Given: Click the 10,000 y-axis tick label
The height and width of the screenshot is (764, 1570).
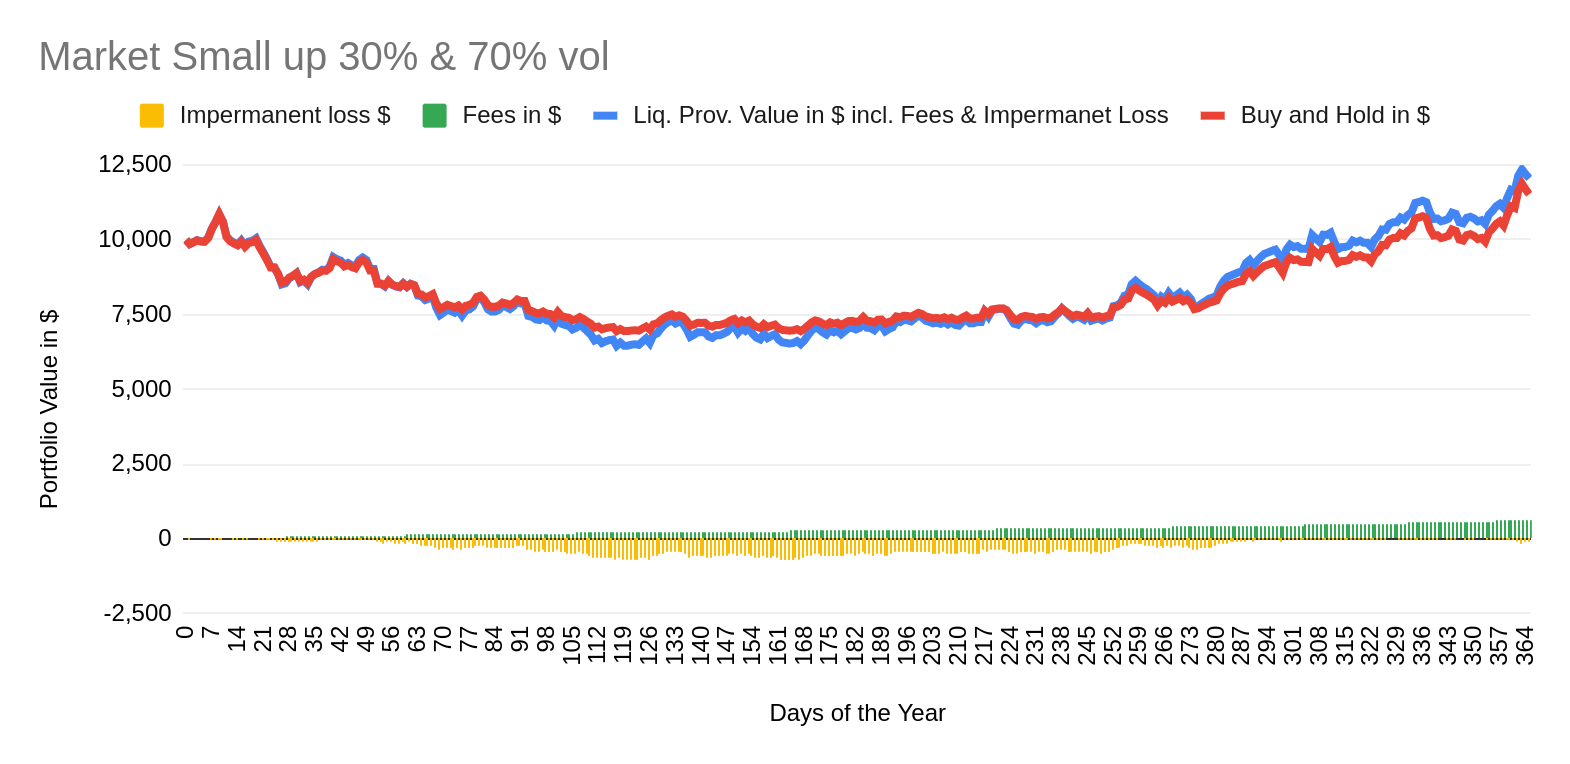Looking at the screenshot, I should coord(135,239).
